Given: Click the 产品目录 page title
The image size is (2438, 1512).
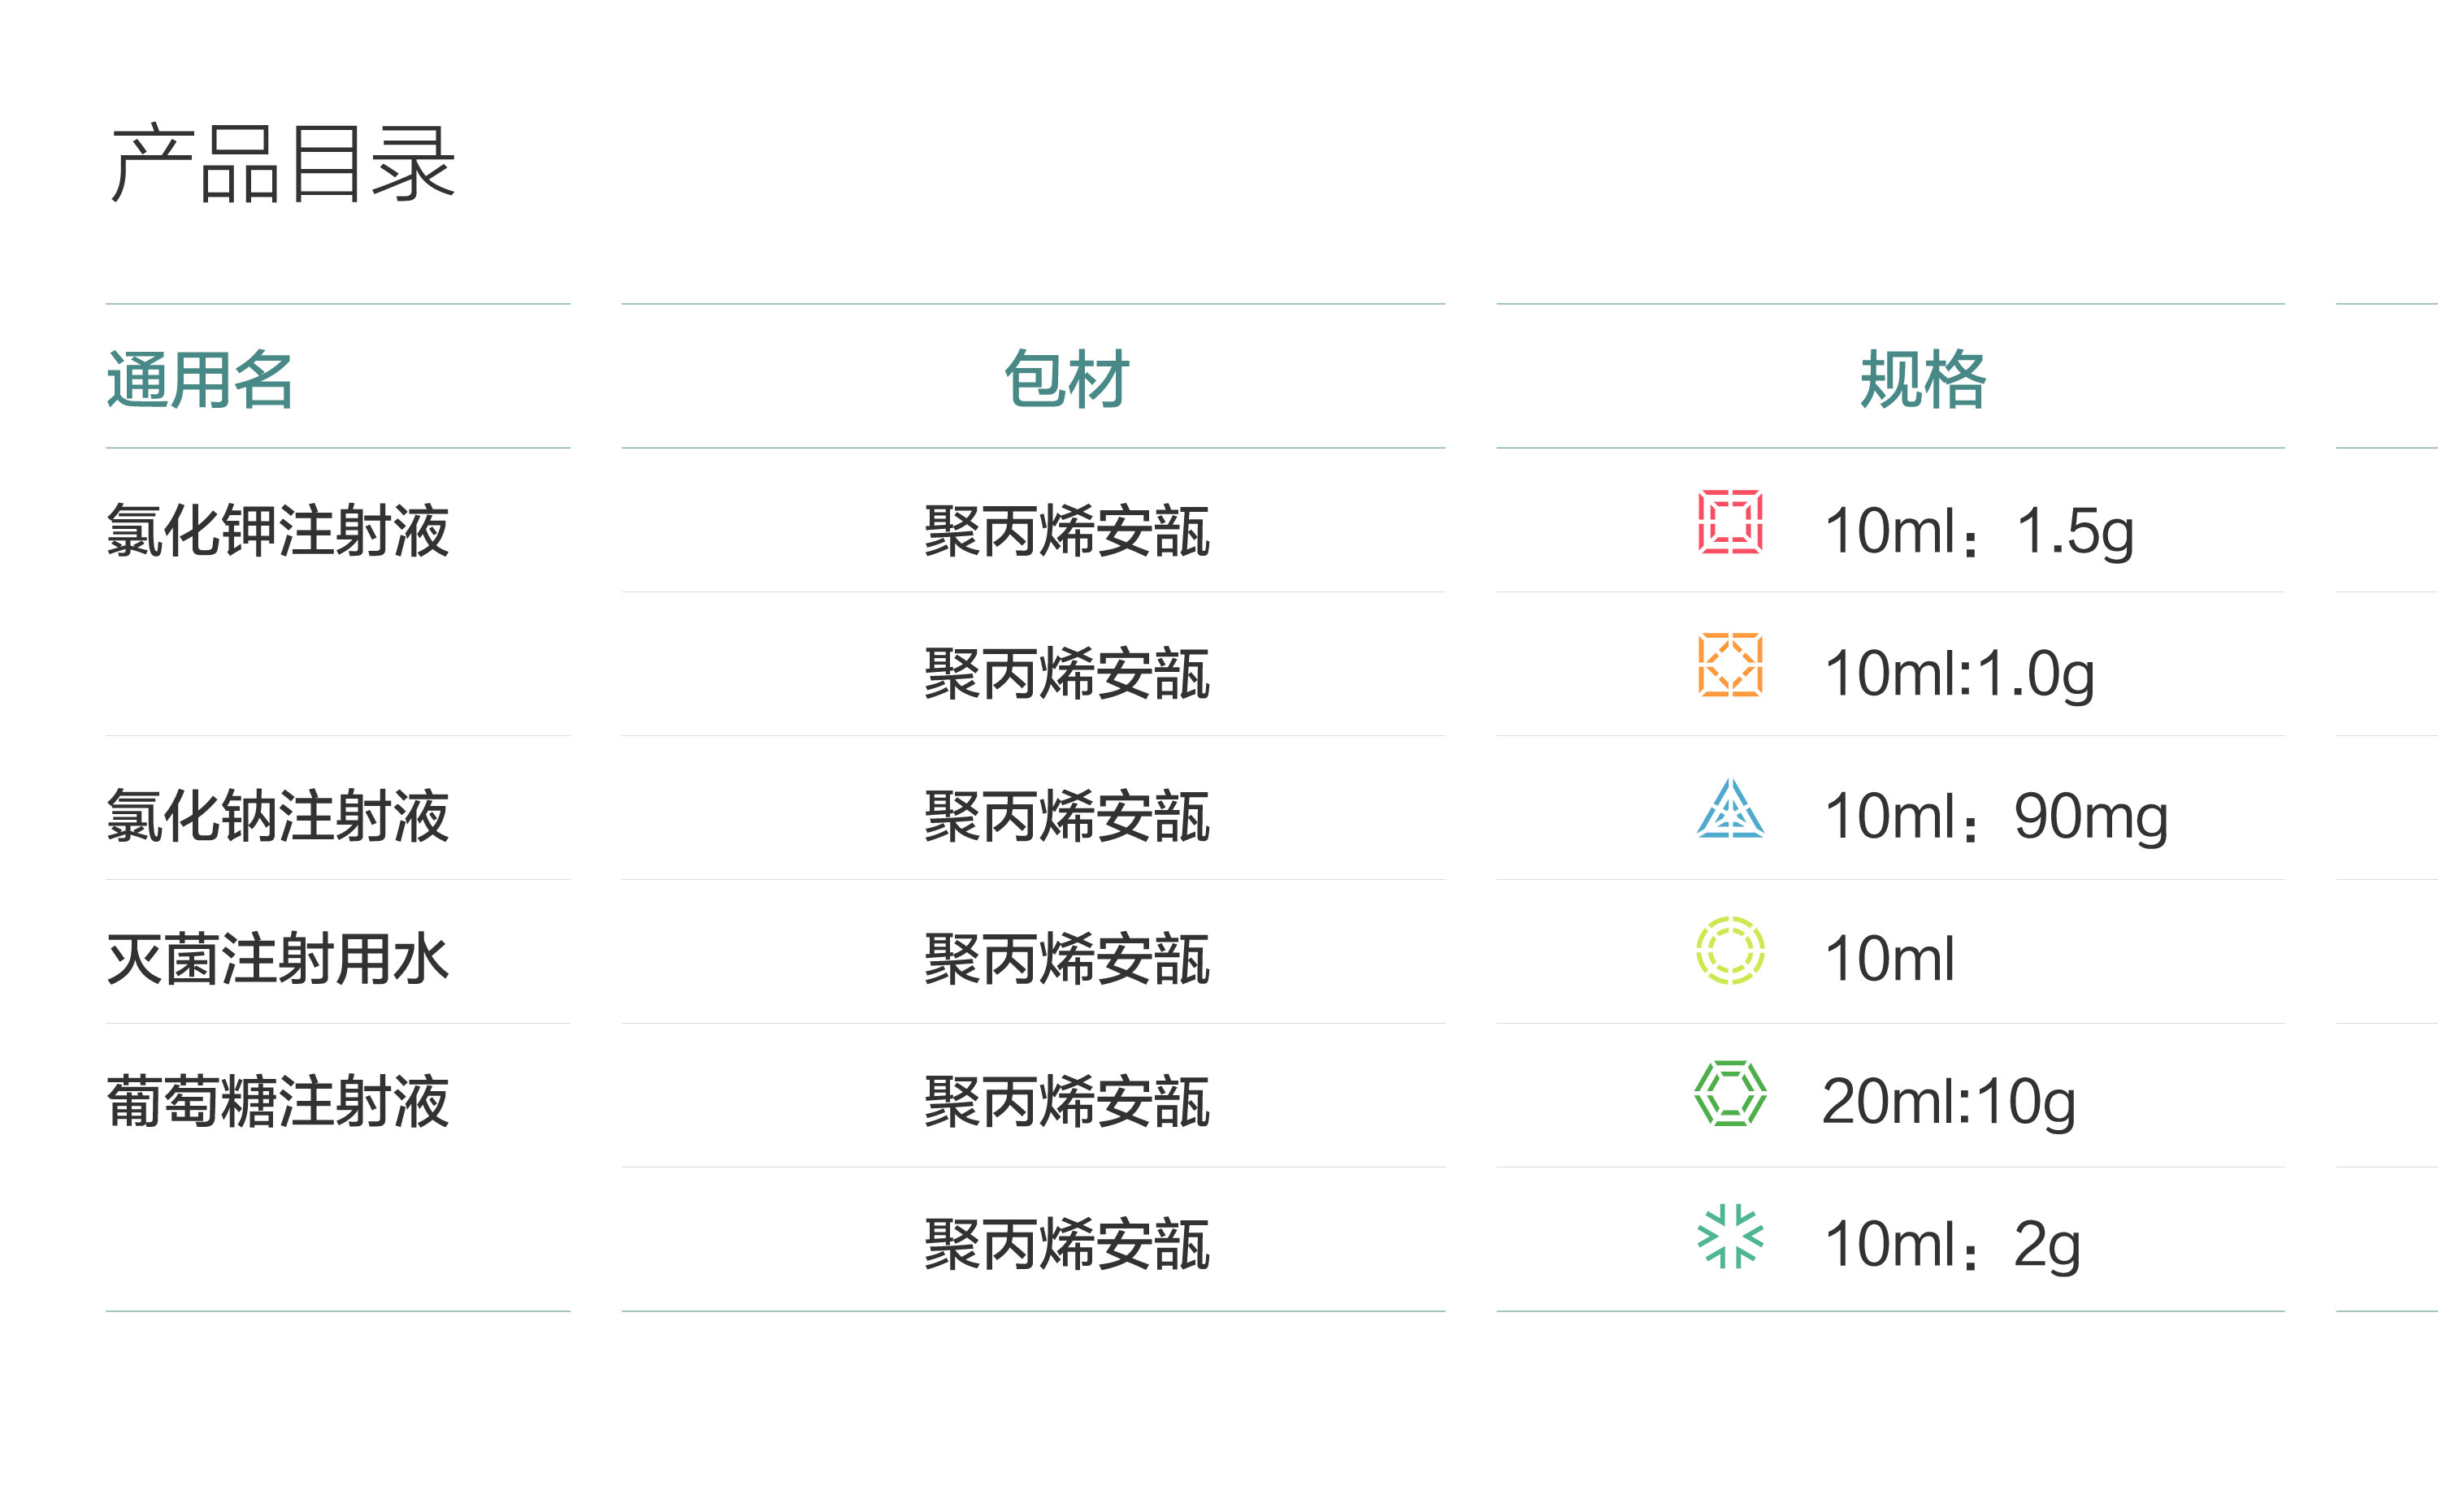Looking at the screenshot, I should [x=283, y=164].
